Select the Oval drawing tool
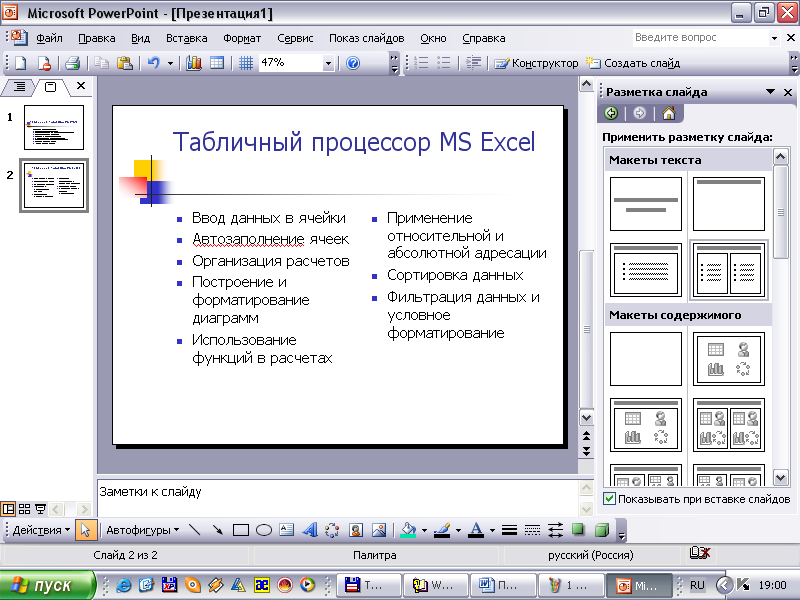800x600 pixels. pos(263,530)
